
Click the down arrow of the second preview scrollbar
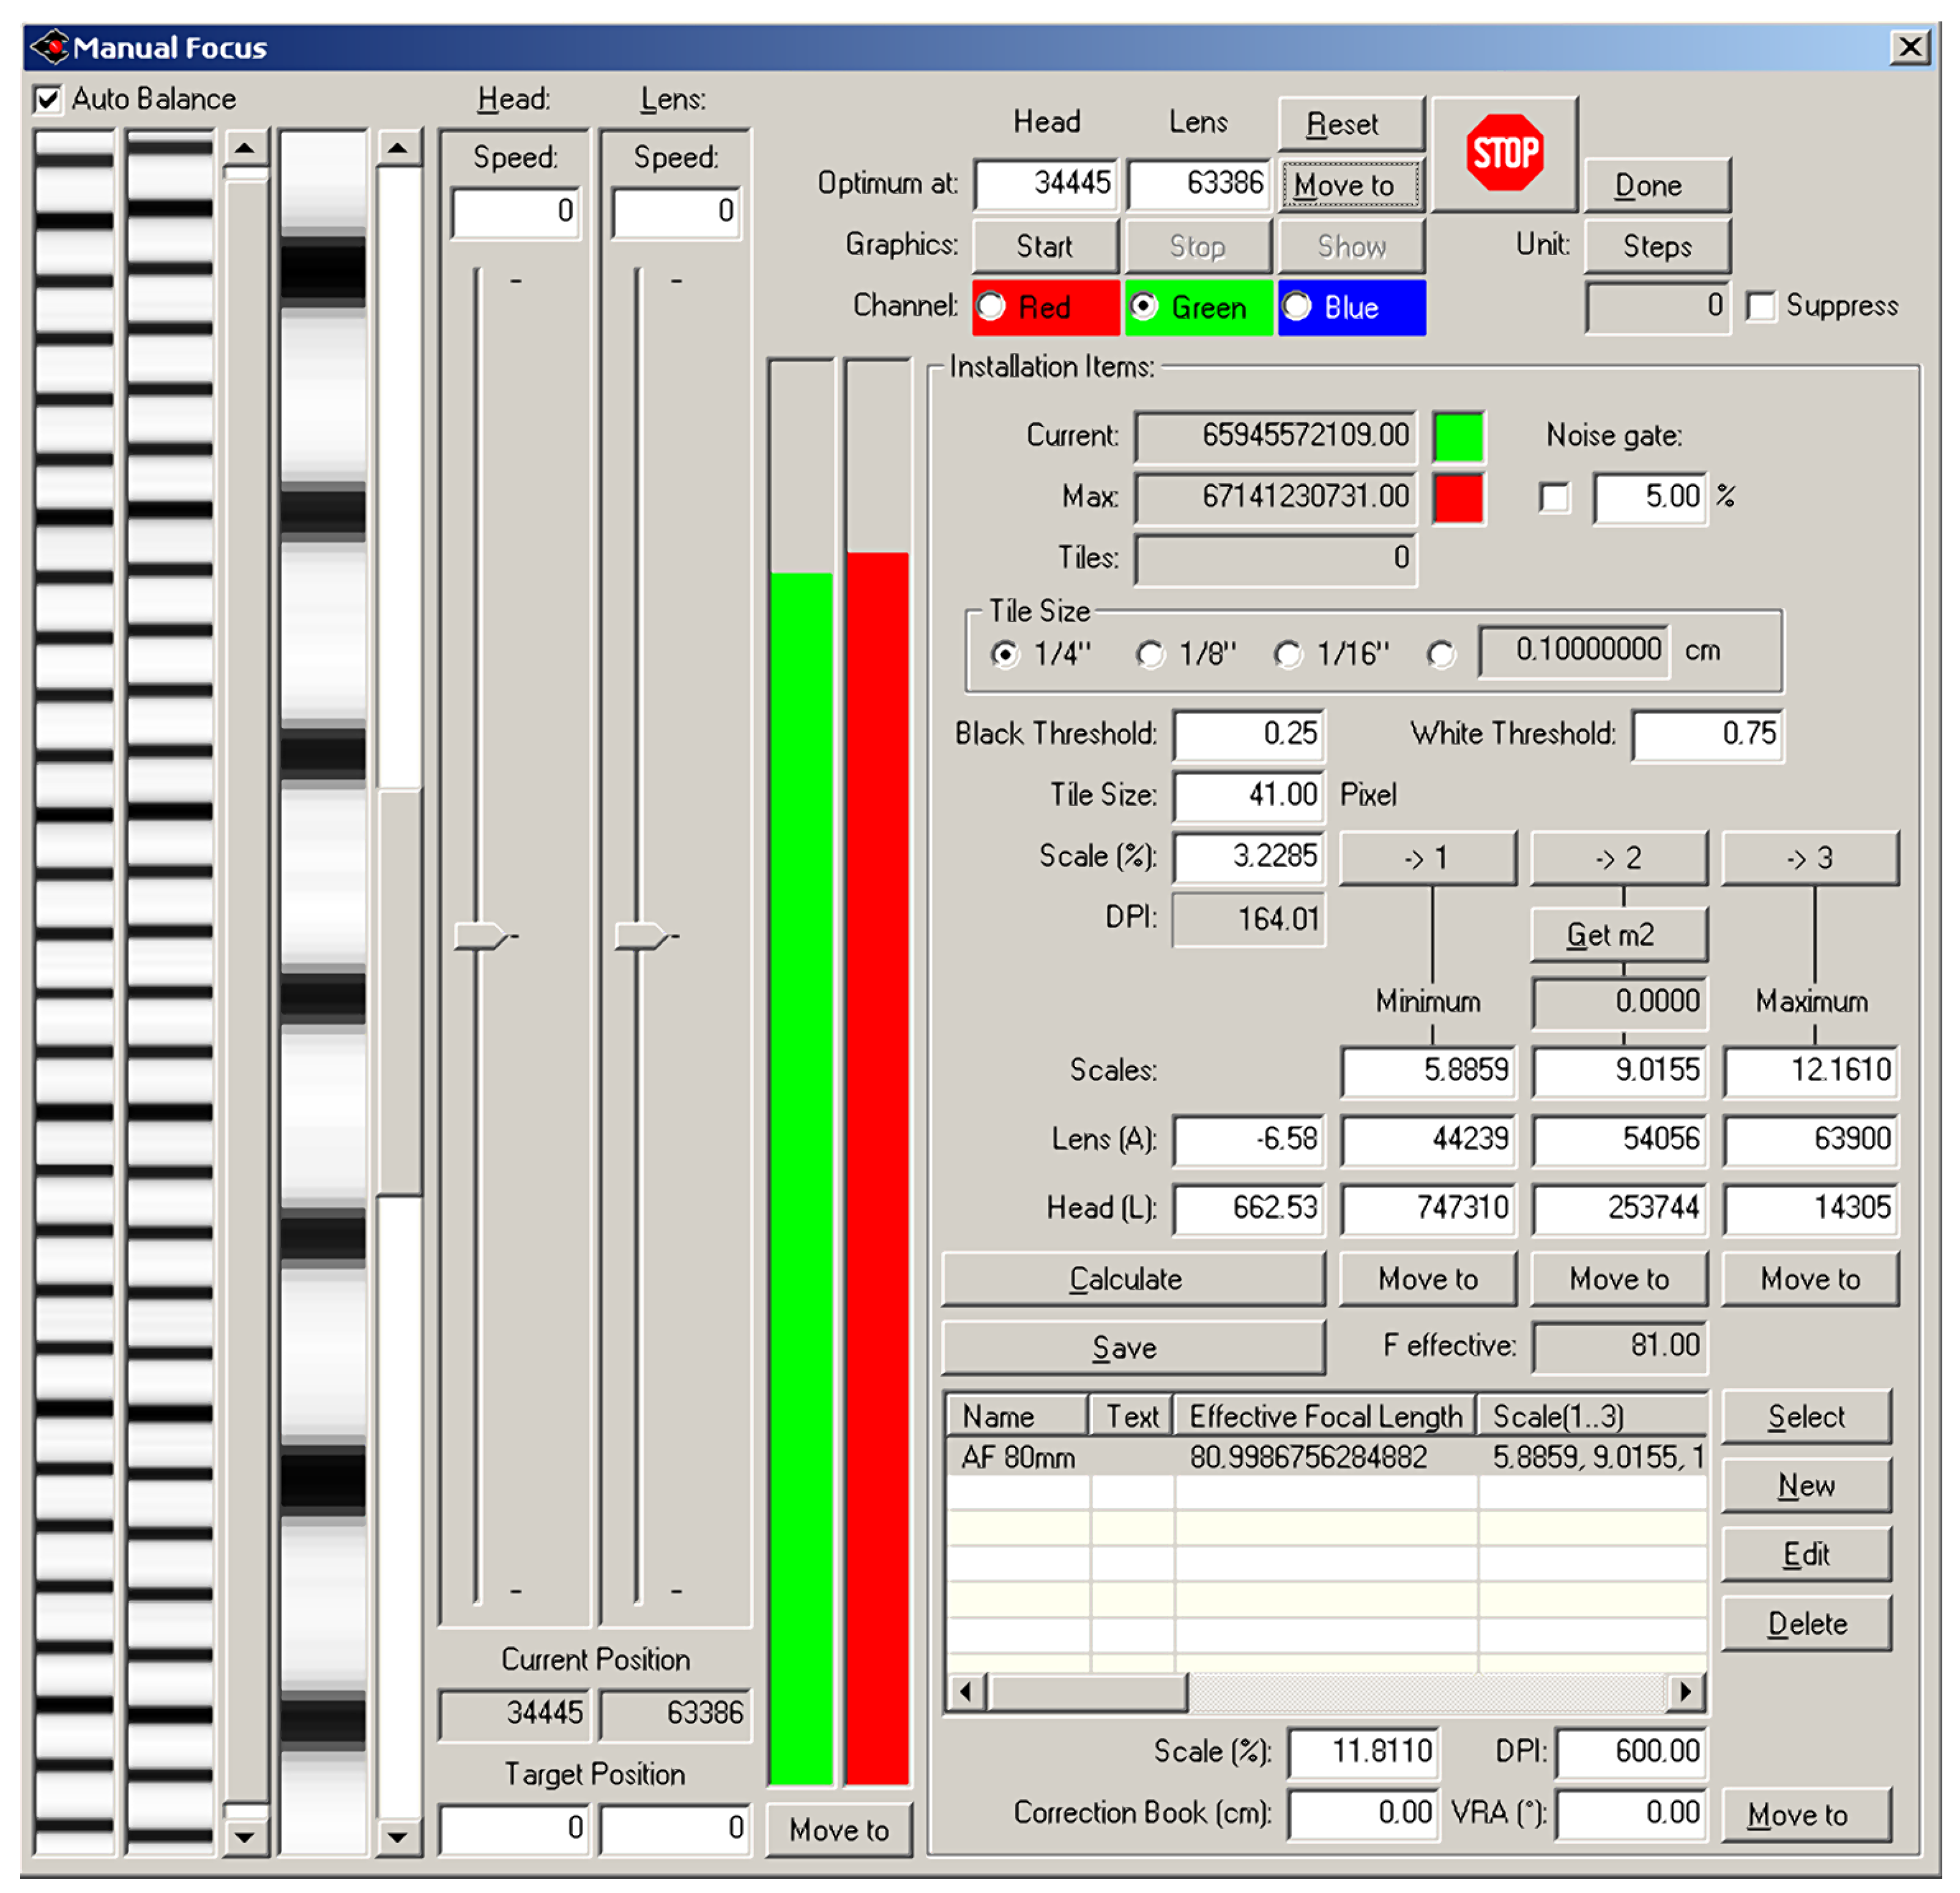(x=398, y=1836)
